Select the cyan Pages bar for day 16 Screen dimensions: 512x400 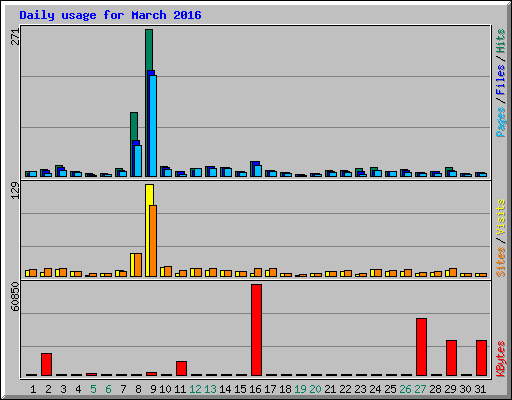258,171
